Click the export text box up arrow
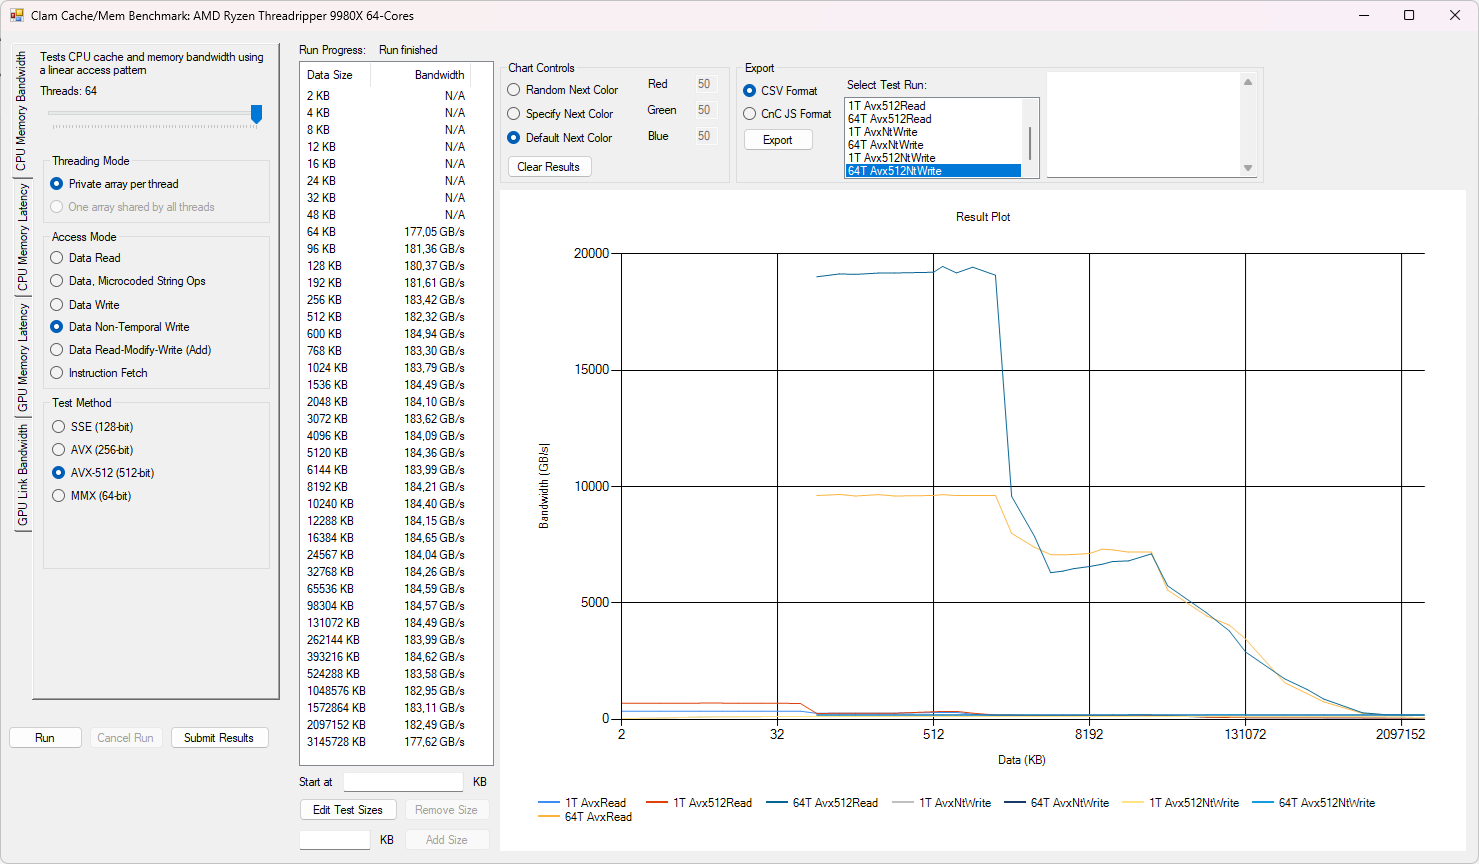The height and width of the screenshot is (864, 1479). (x=1248, y=82)
